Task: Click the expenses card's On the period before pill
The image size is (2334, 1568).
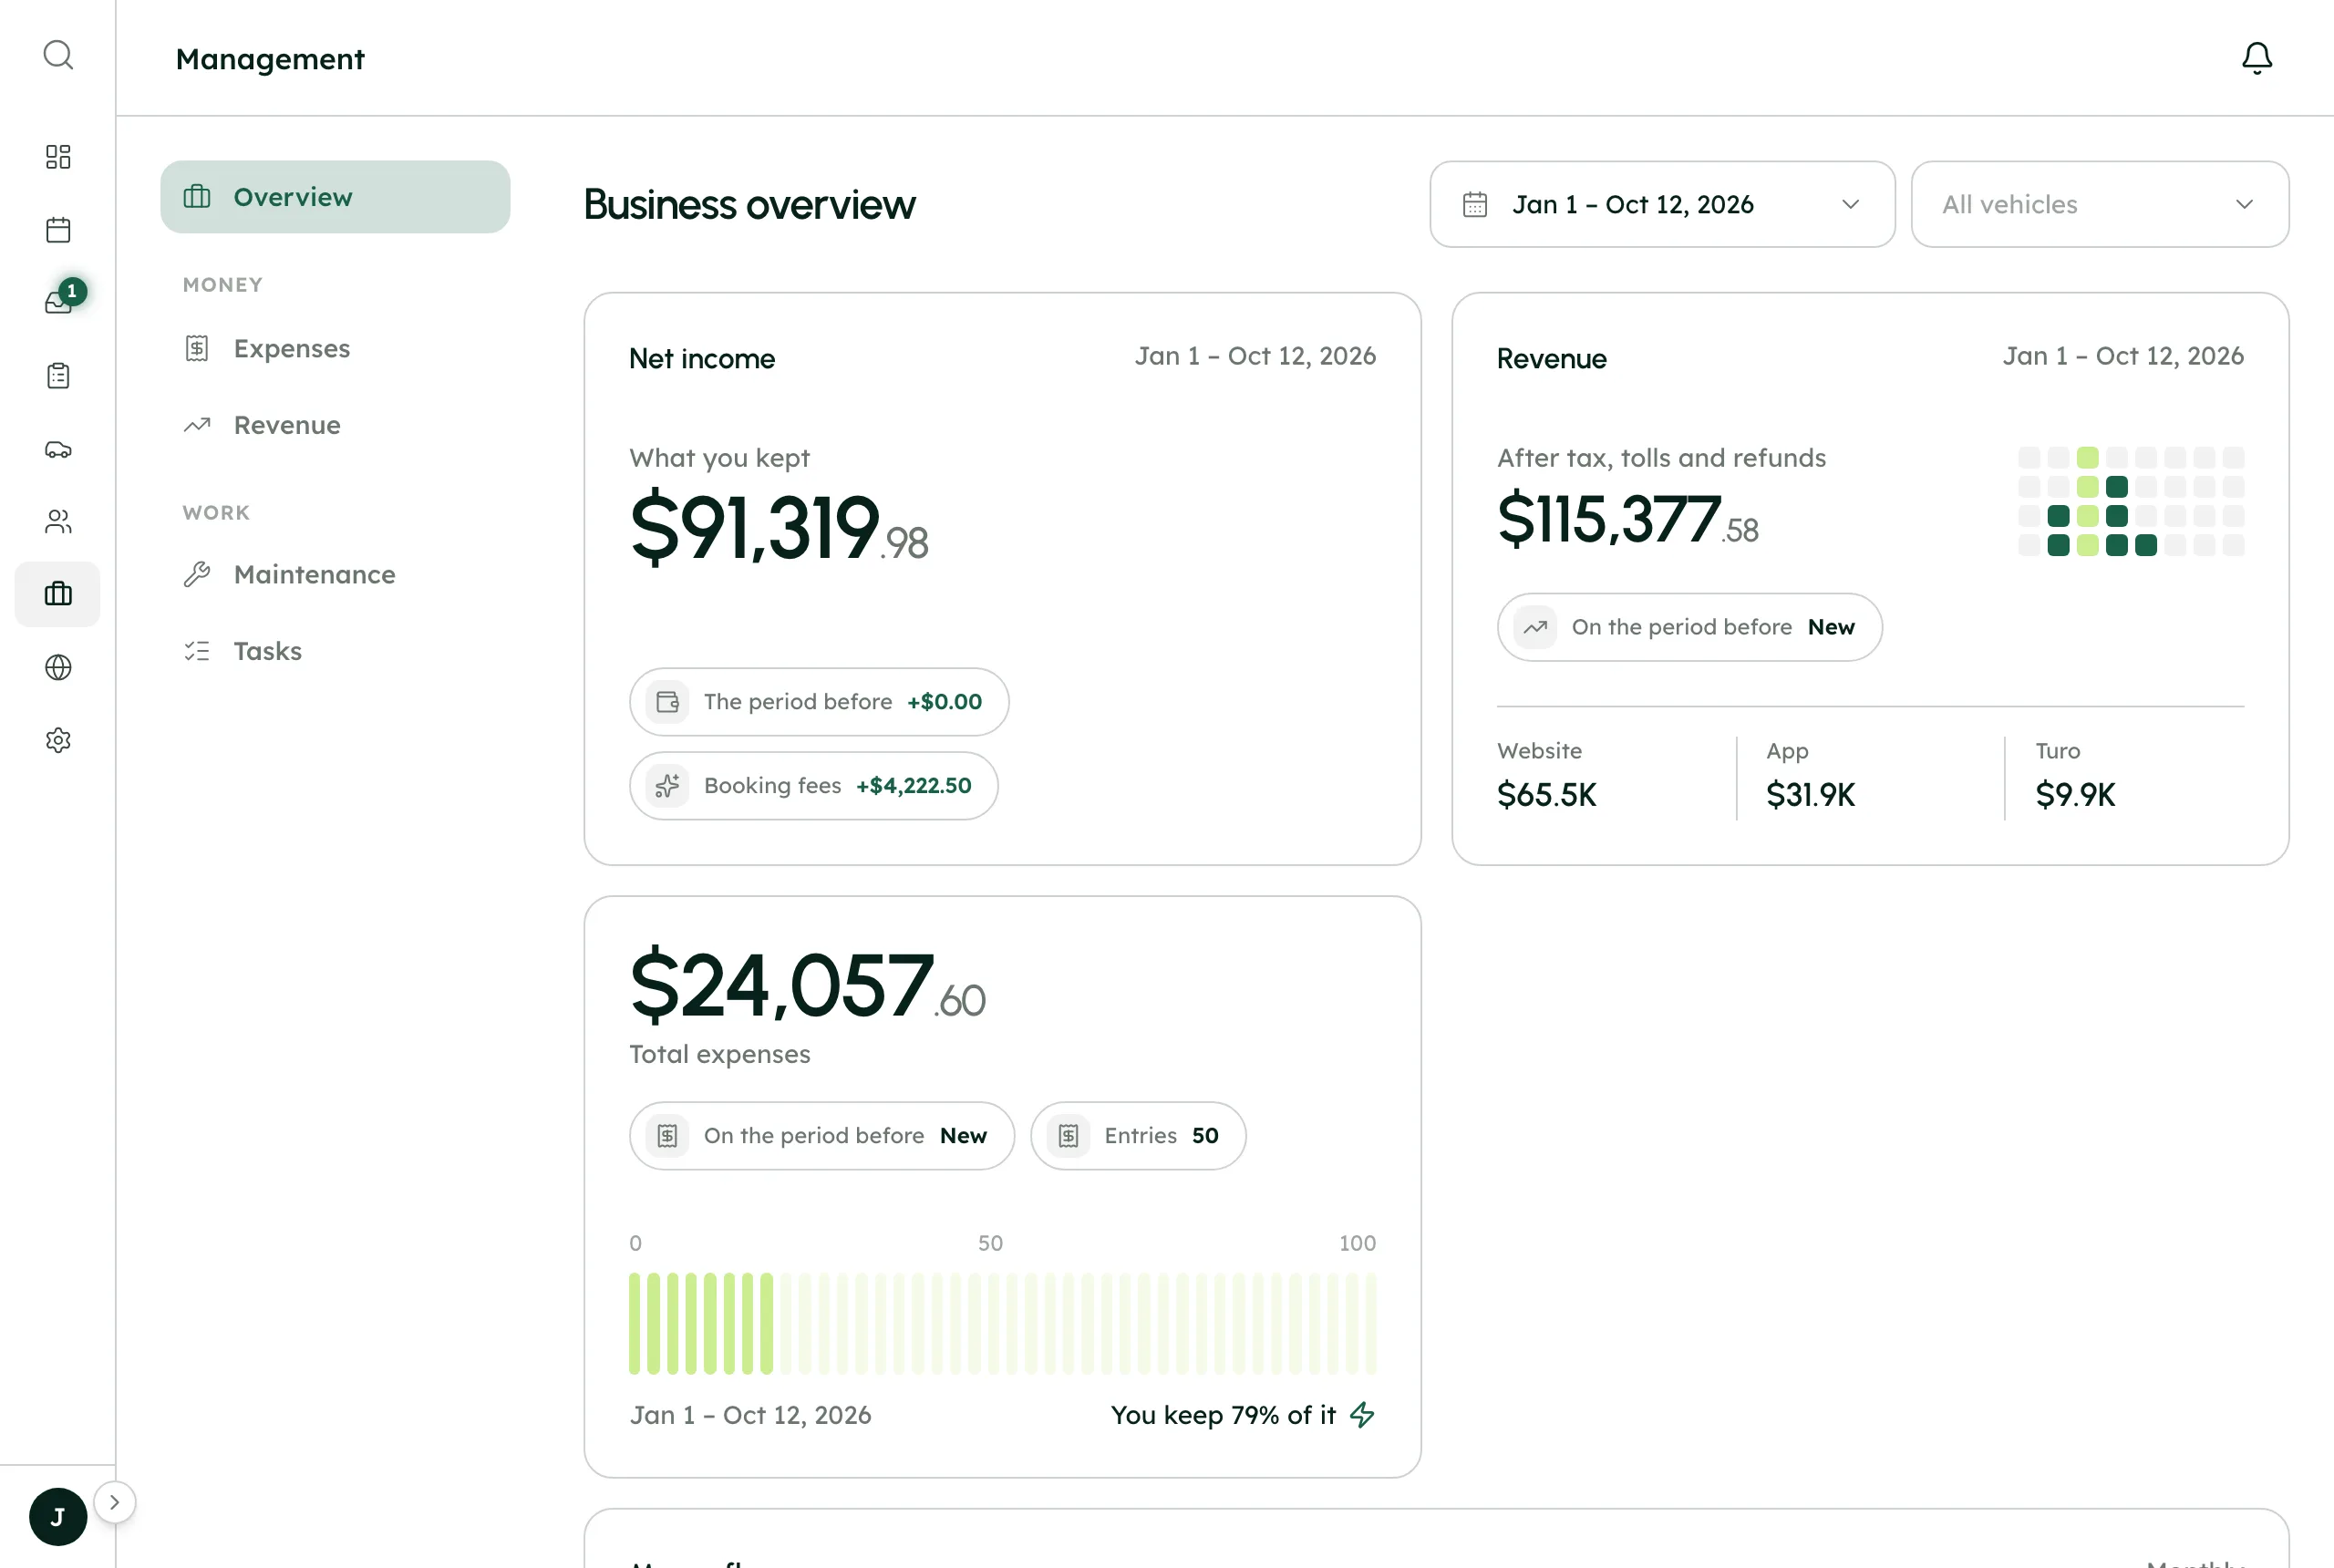Action: tap(822, 1136)
